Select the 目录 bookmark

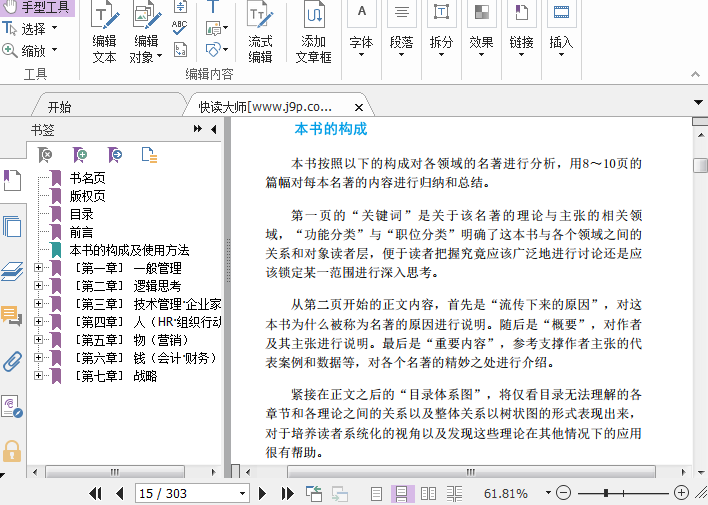pos(81,214)
